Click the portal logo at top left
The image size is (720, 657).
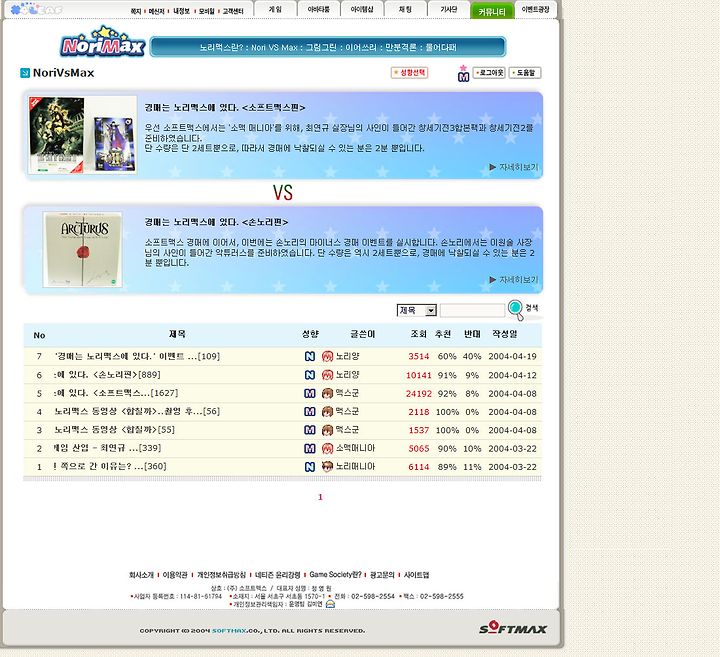click(36, 9)
